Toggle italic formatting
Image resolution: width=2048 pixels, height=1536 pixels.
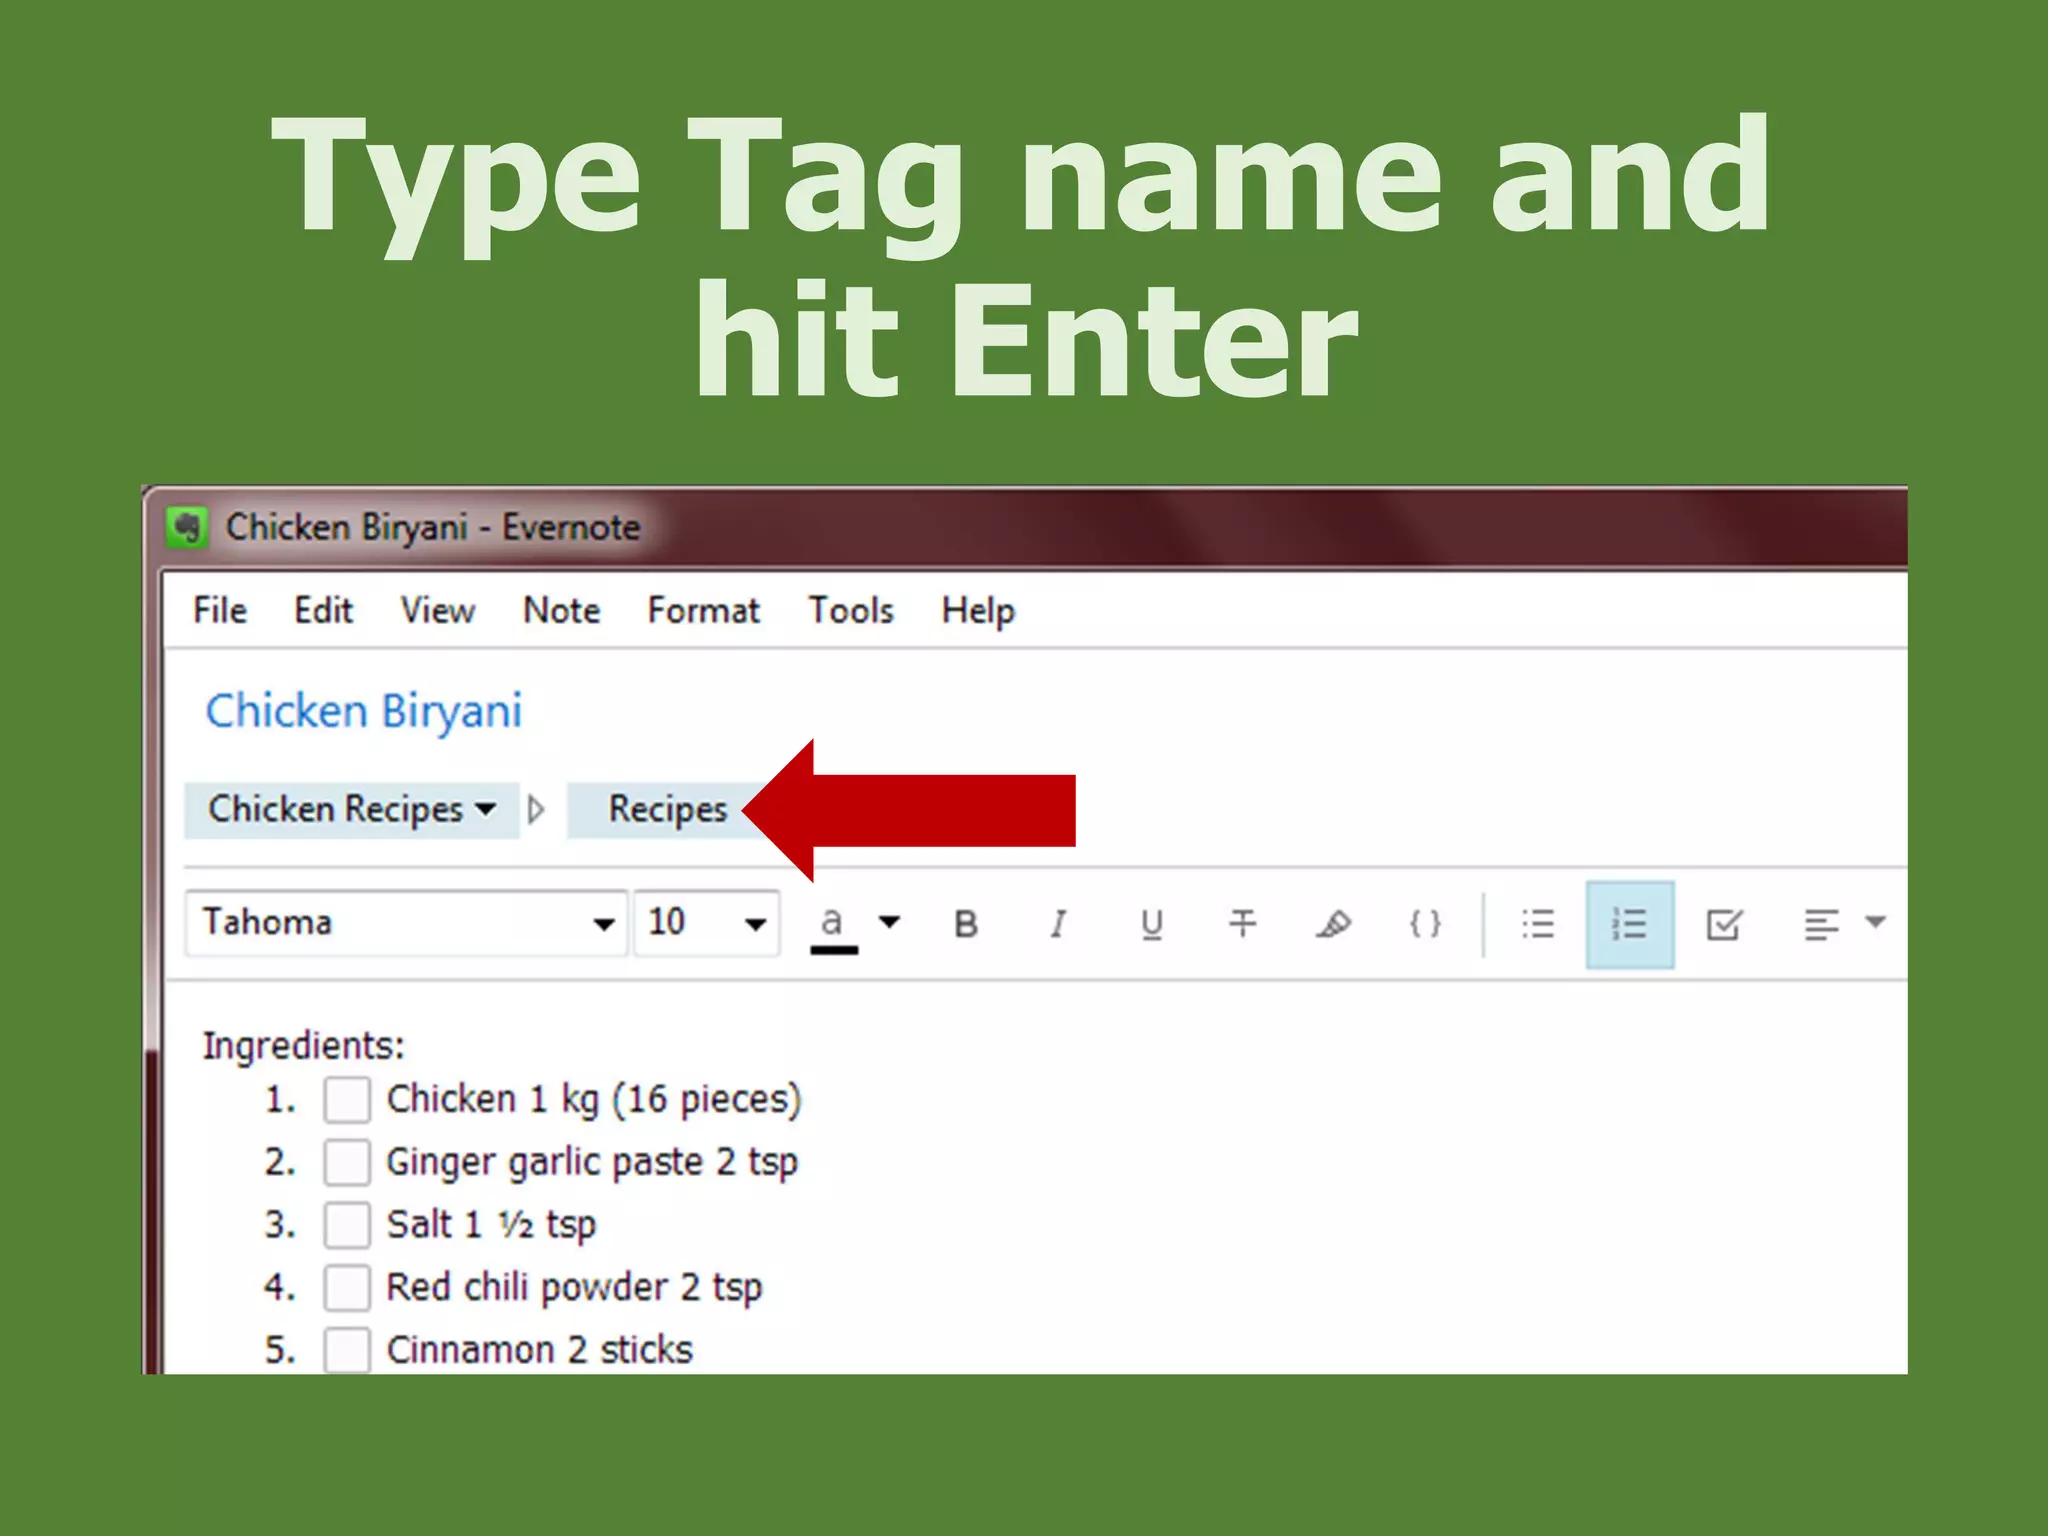pyautogui.click(x=1058, y=924)
